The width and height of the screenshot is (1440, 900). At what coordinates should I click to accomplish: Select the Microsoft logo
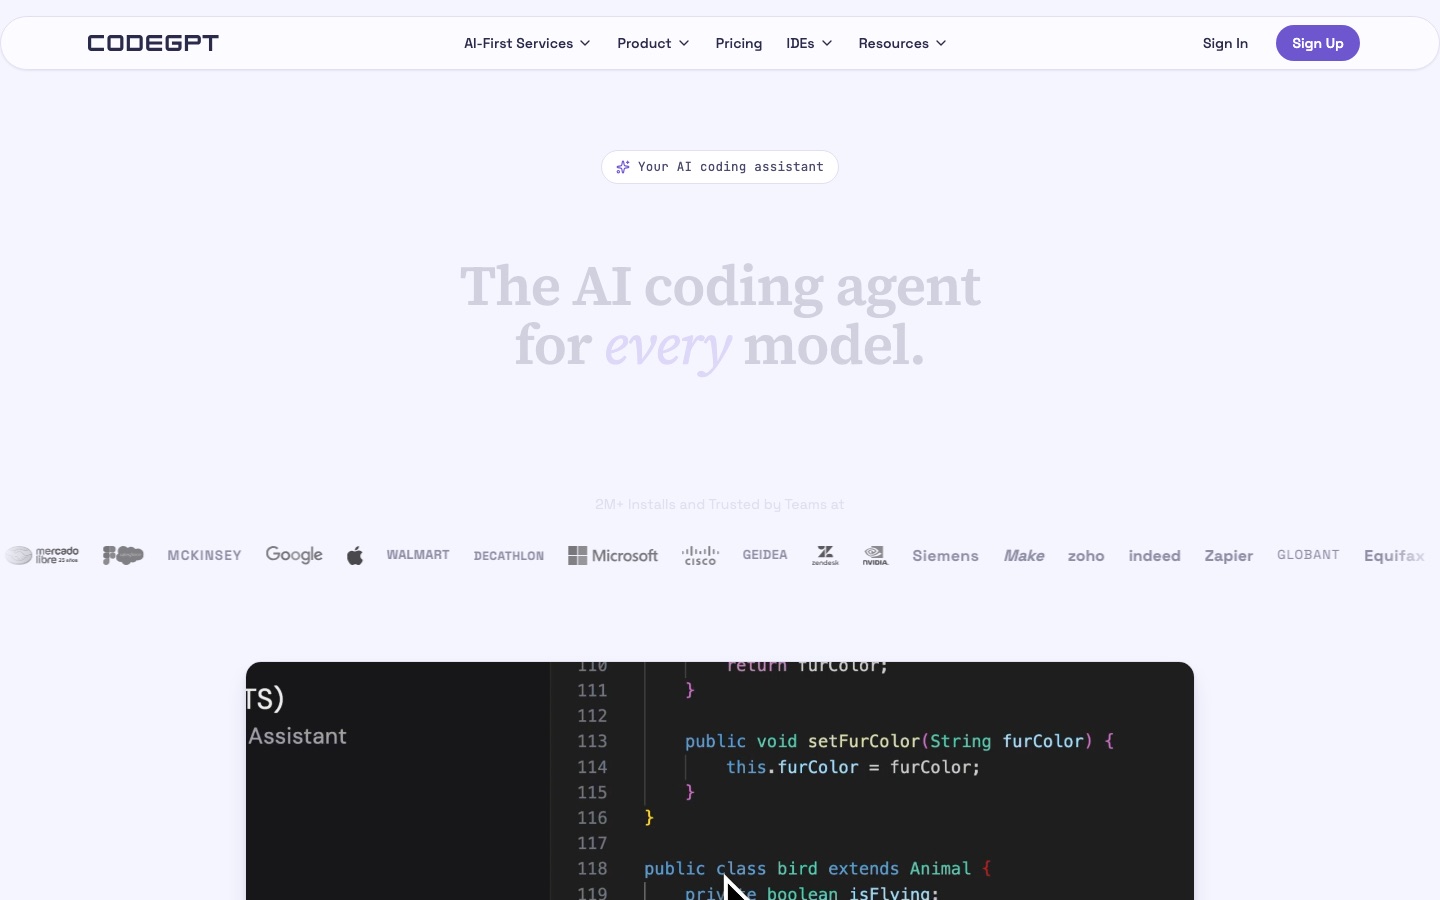coord(613,556)
